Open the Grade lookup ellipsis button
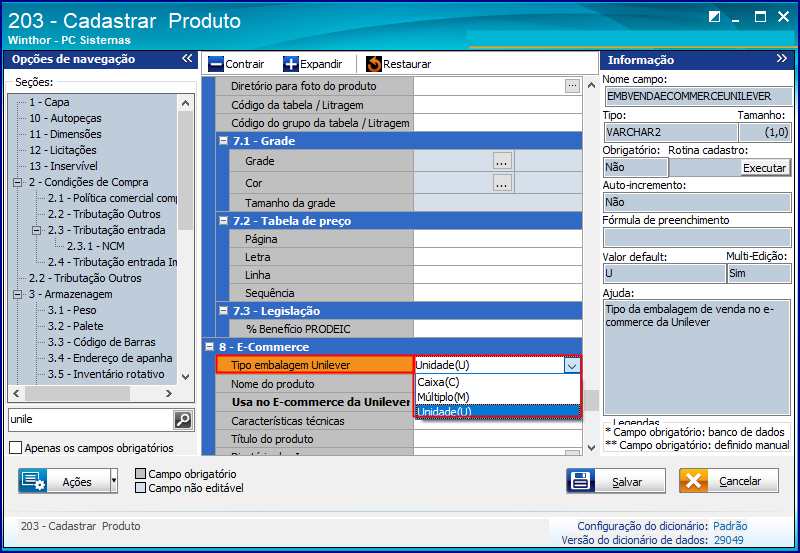Screen dimensions: 800x553 502,161
